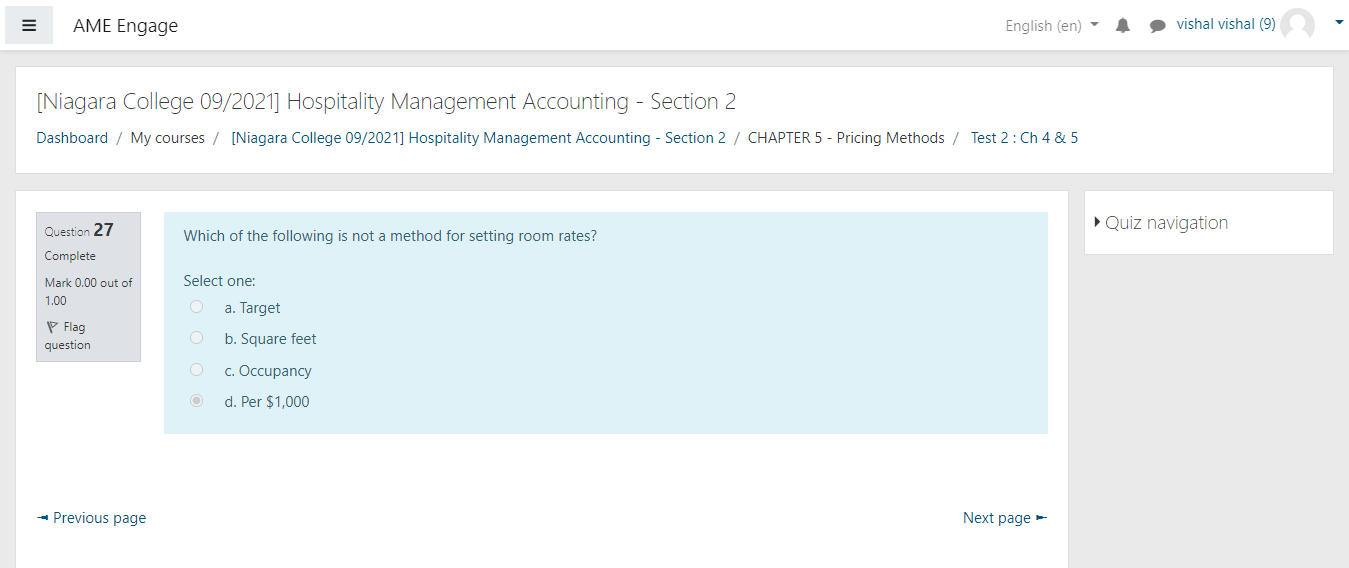Select radio button for a. Target
1349x568 pixels.
197,307
